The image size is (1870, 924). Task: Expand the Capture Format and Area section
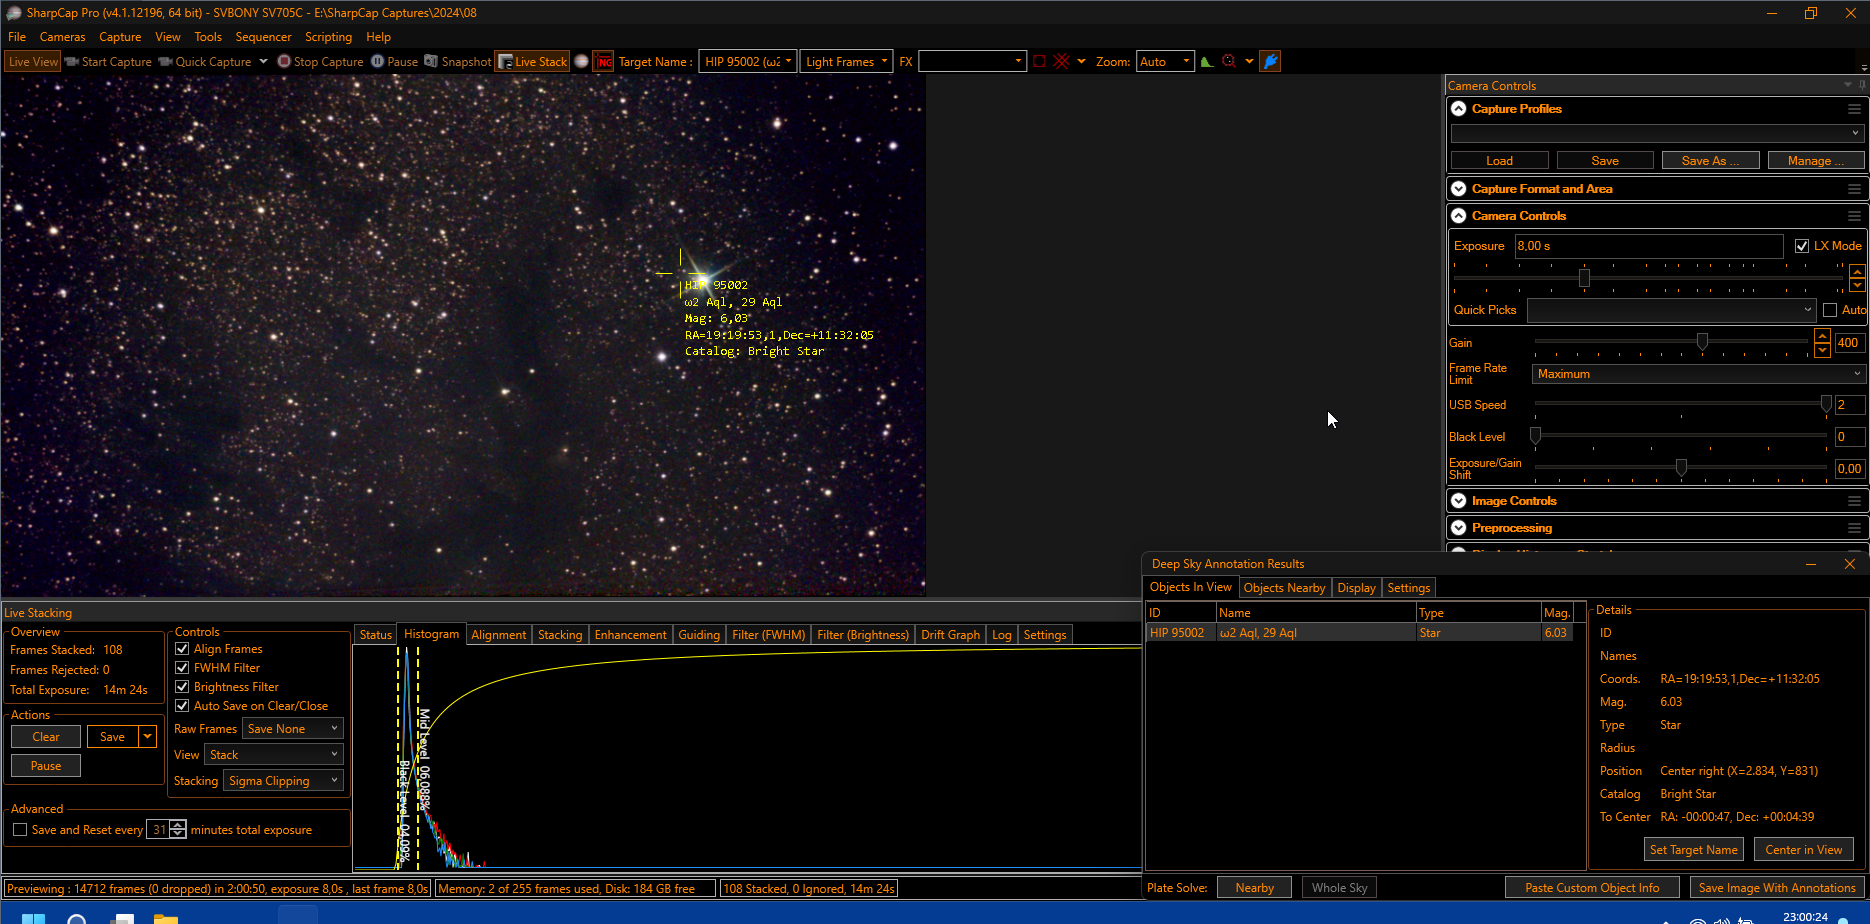click(1459, 189)
